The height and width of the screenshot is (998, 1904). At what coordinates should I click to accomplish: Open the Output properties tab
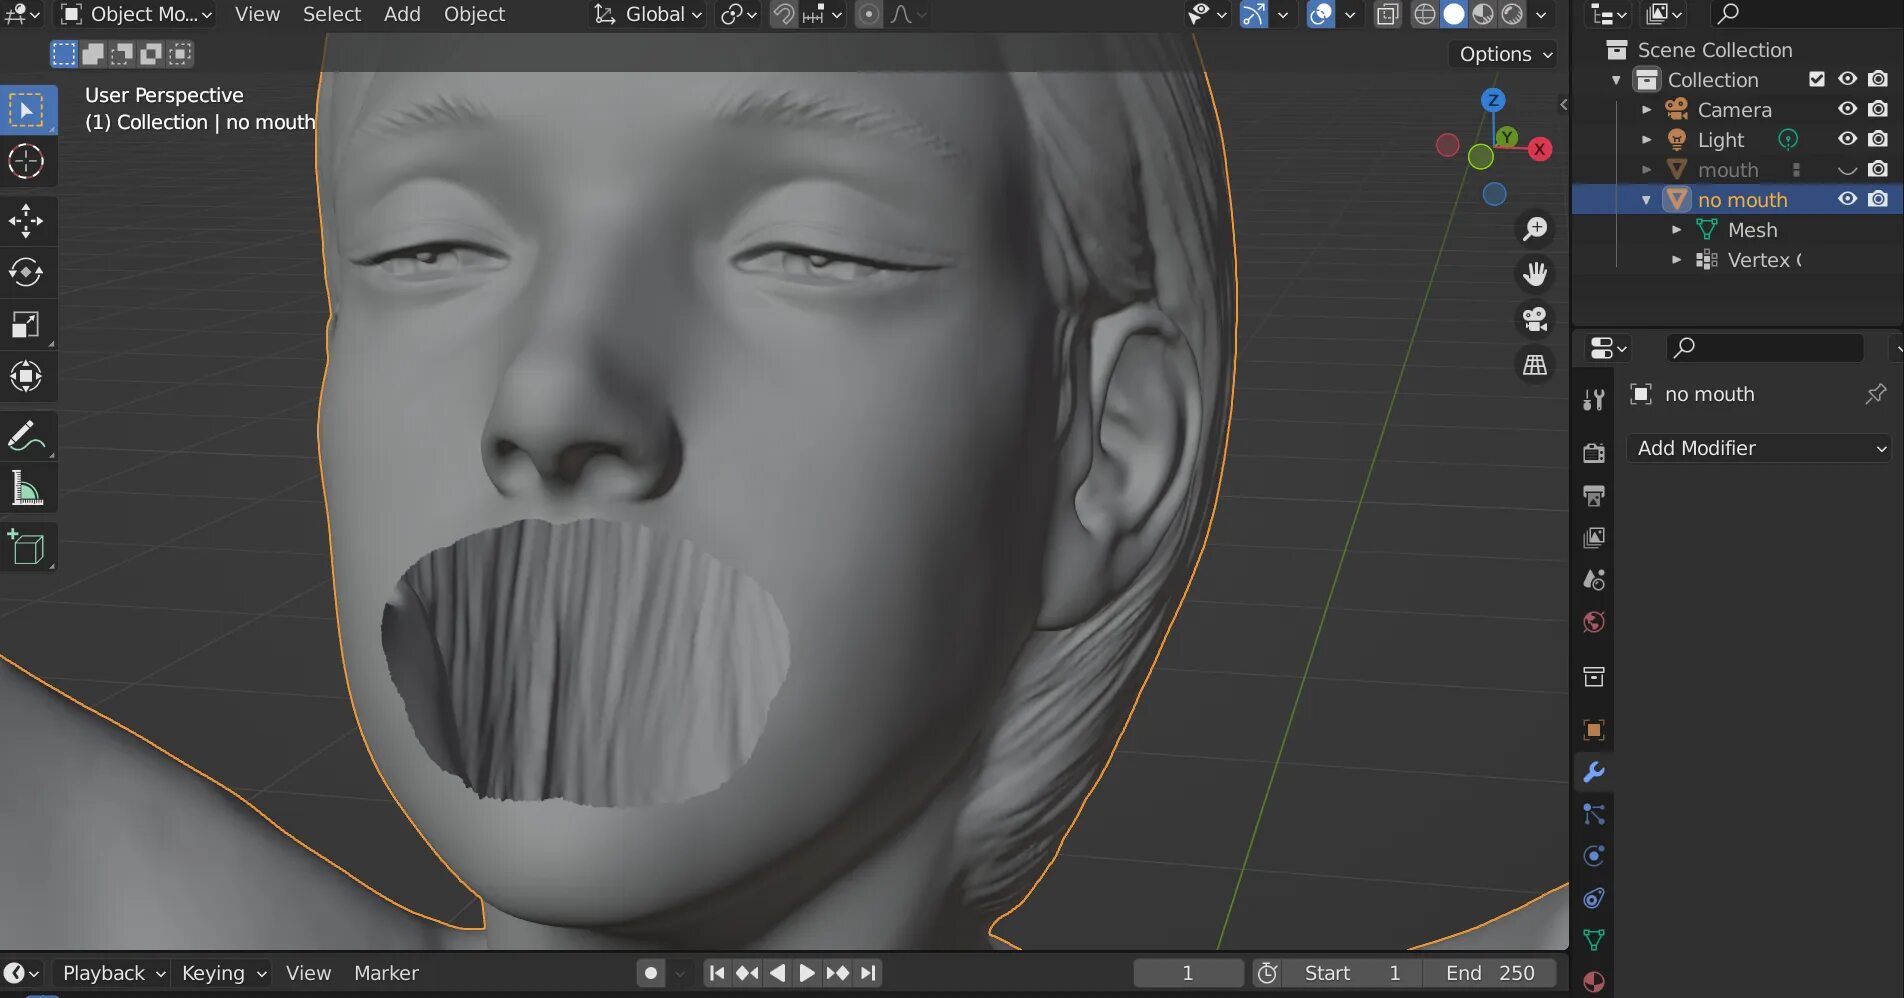click(1594, 495)
